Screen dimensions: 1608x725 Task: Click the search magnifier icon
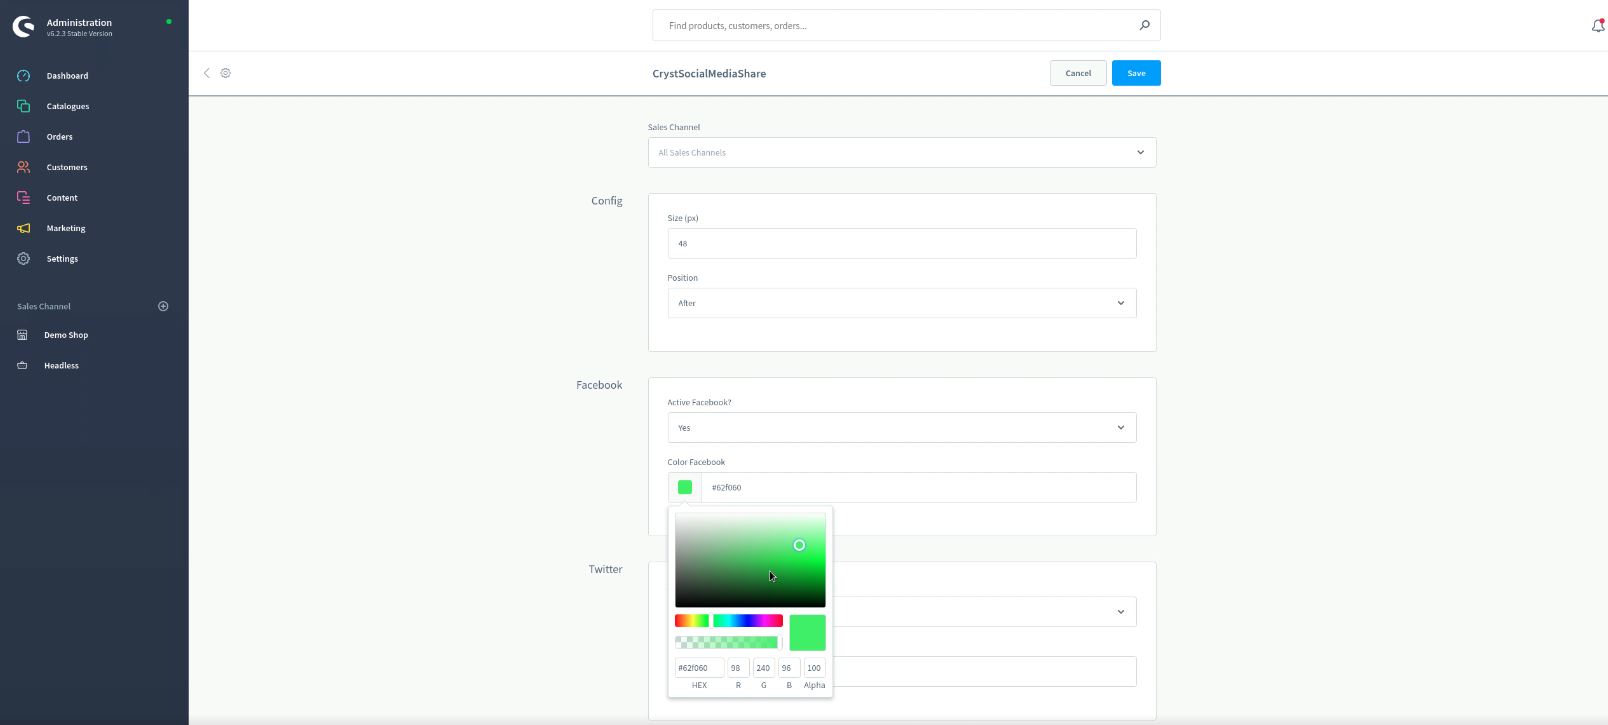coord(1144,25)
